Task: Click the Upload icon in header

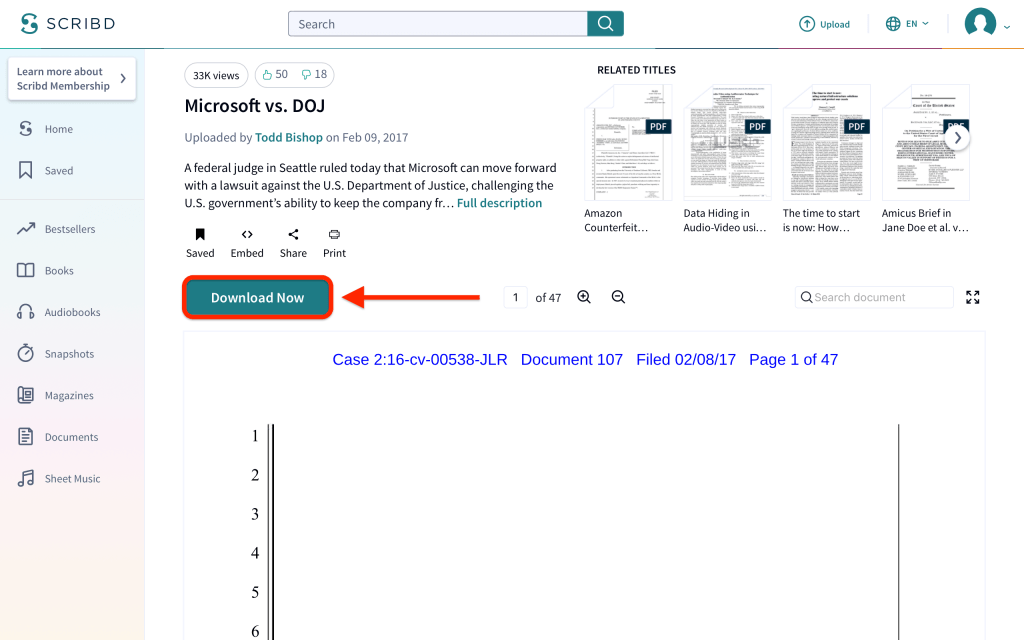Action: pyautogui.click(x=807, y=24)
